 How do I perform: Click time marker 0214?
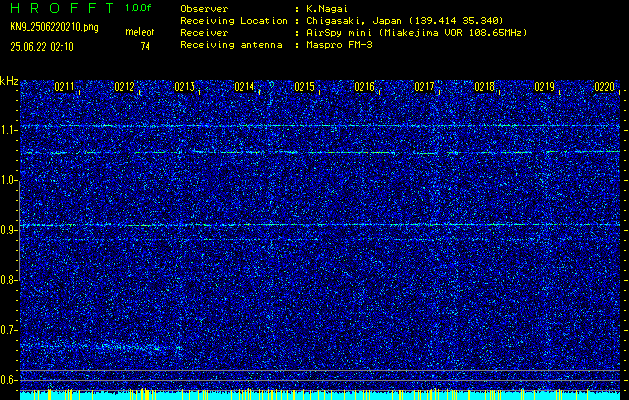click(x=244, y=87)
